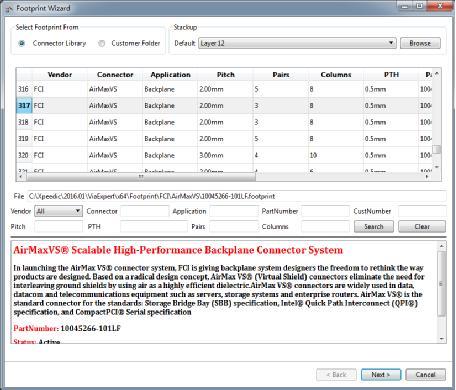
Task: Click the description panel scroll down arrow
Action: [x=442, y=339]
